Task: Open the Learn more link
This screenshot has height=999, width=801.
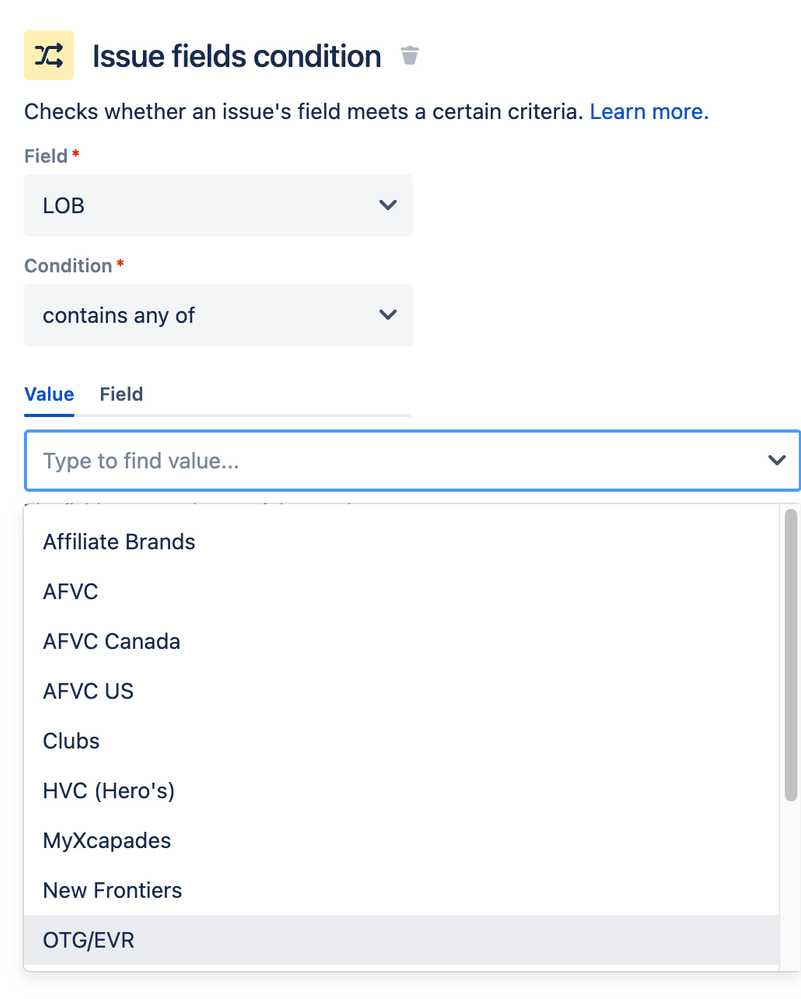Action: [x=648, y=112]
